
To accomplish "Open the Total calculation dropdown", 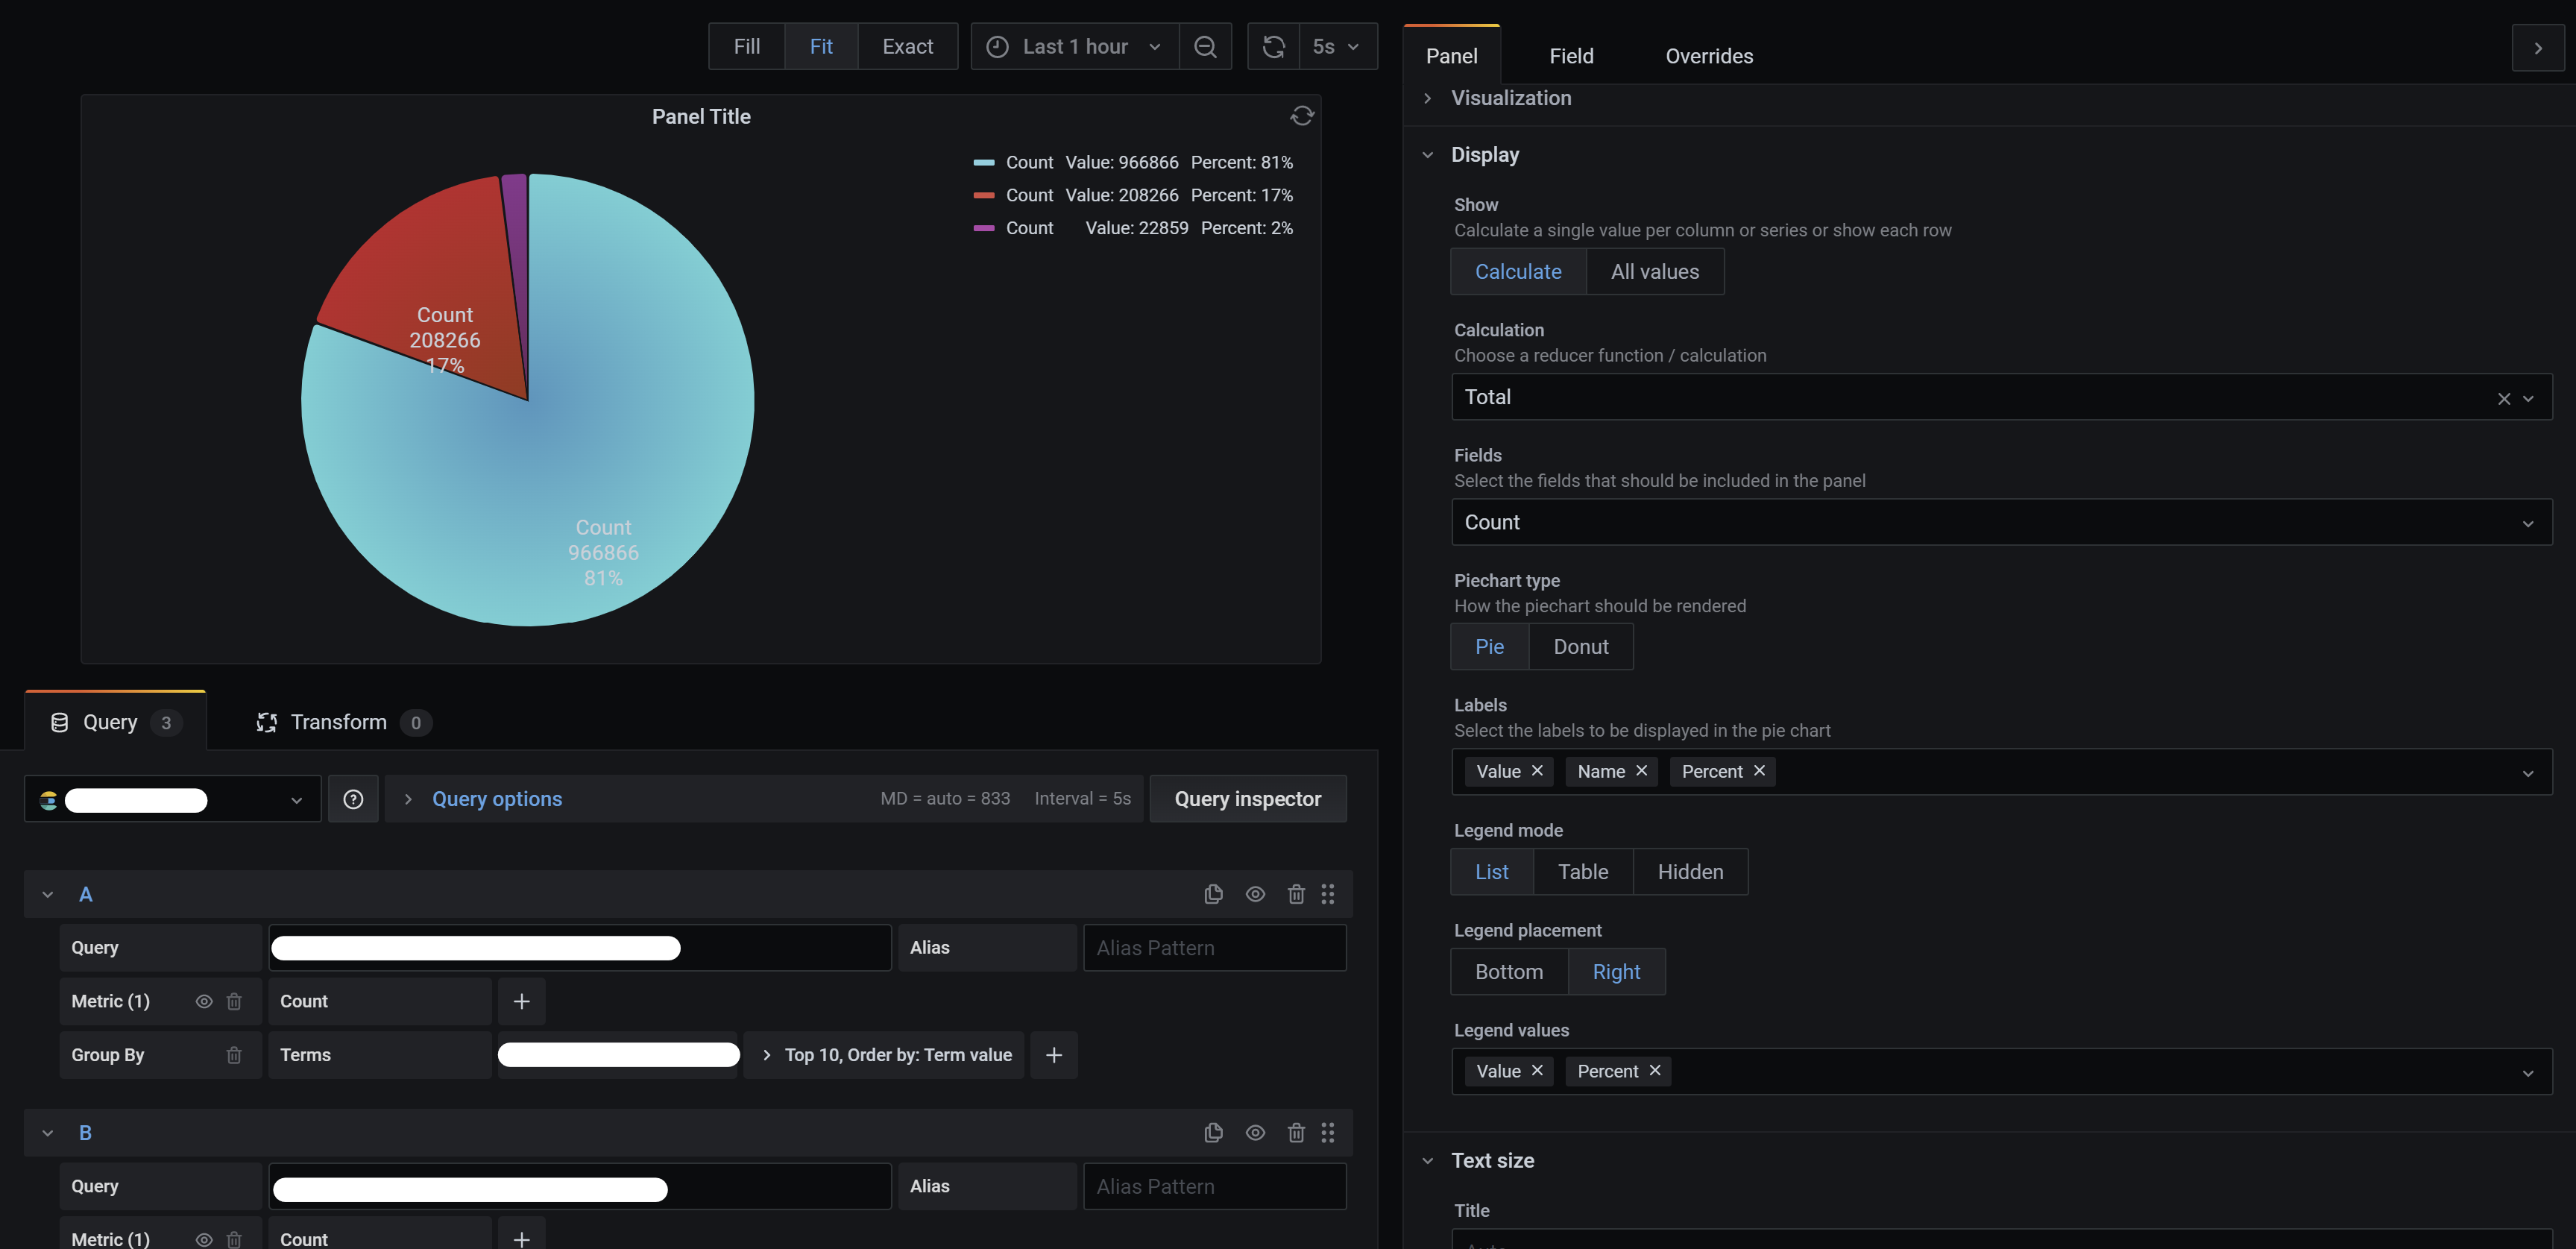I will (x=1990, y=396).
